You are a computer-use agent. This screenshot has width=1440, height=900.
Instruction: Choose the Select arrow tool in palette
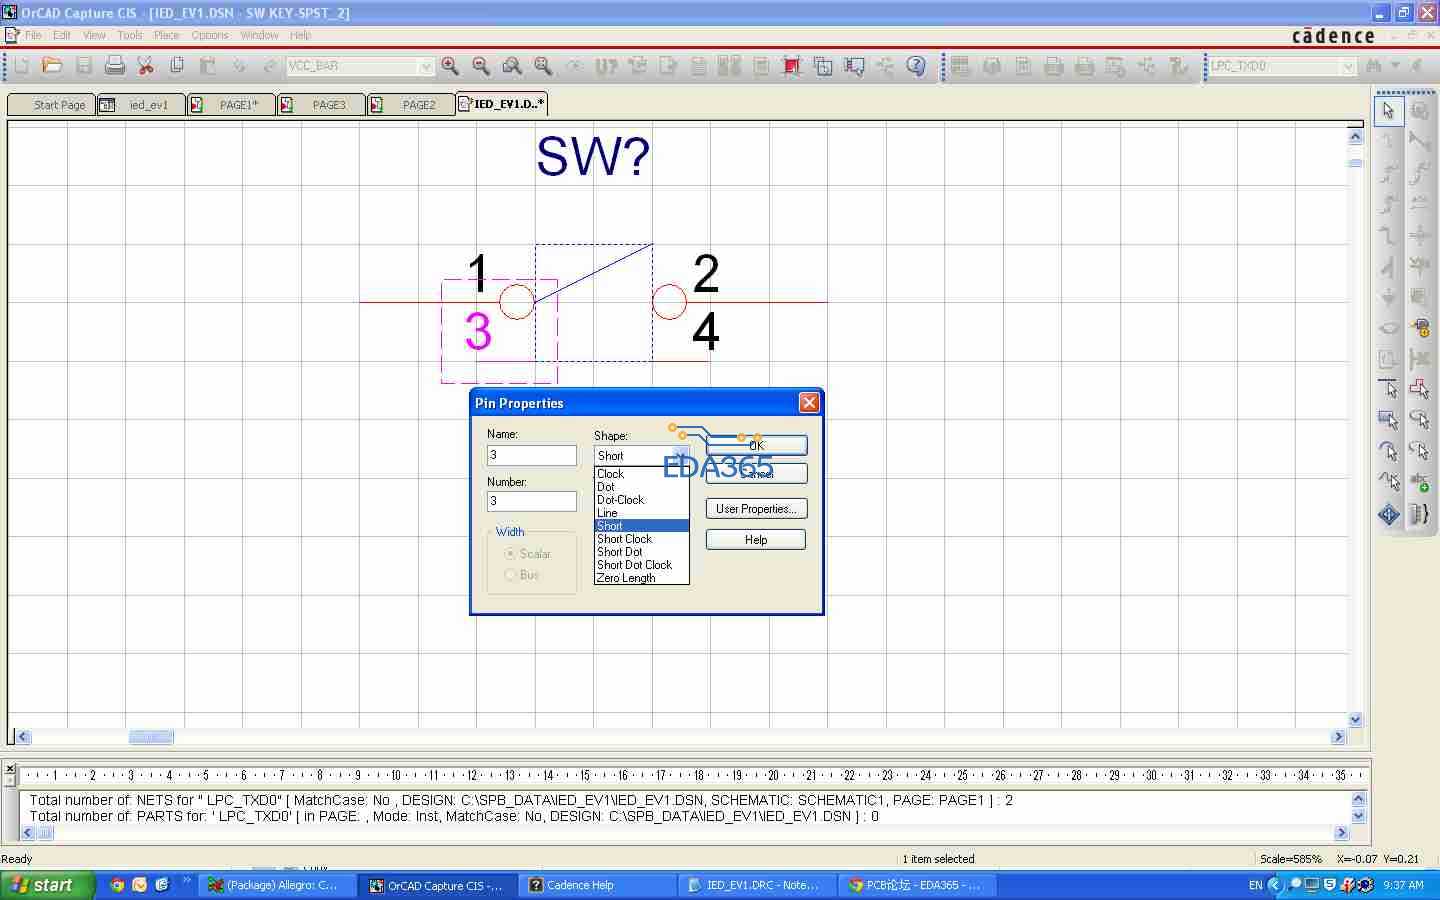point(1388,110)
